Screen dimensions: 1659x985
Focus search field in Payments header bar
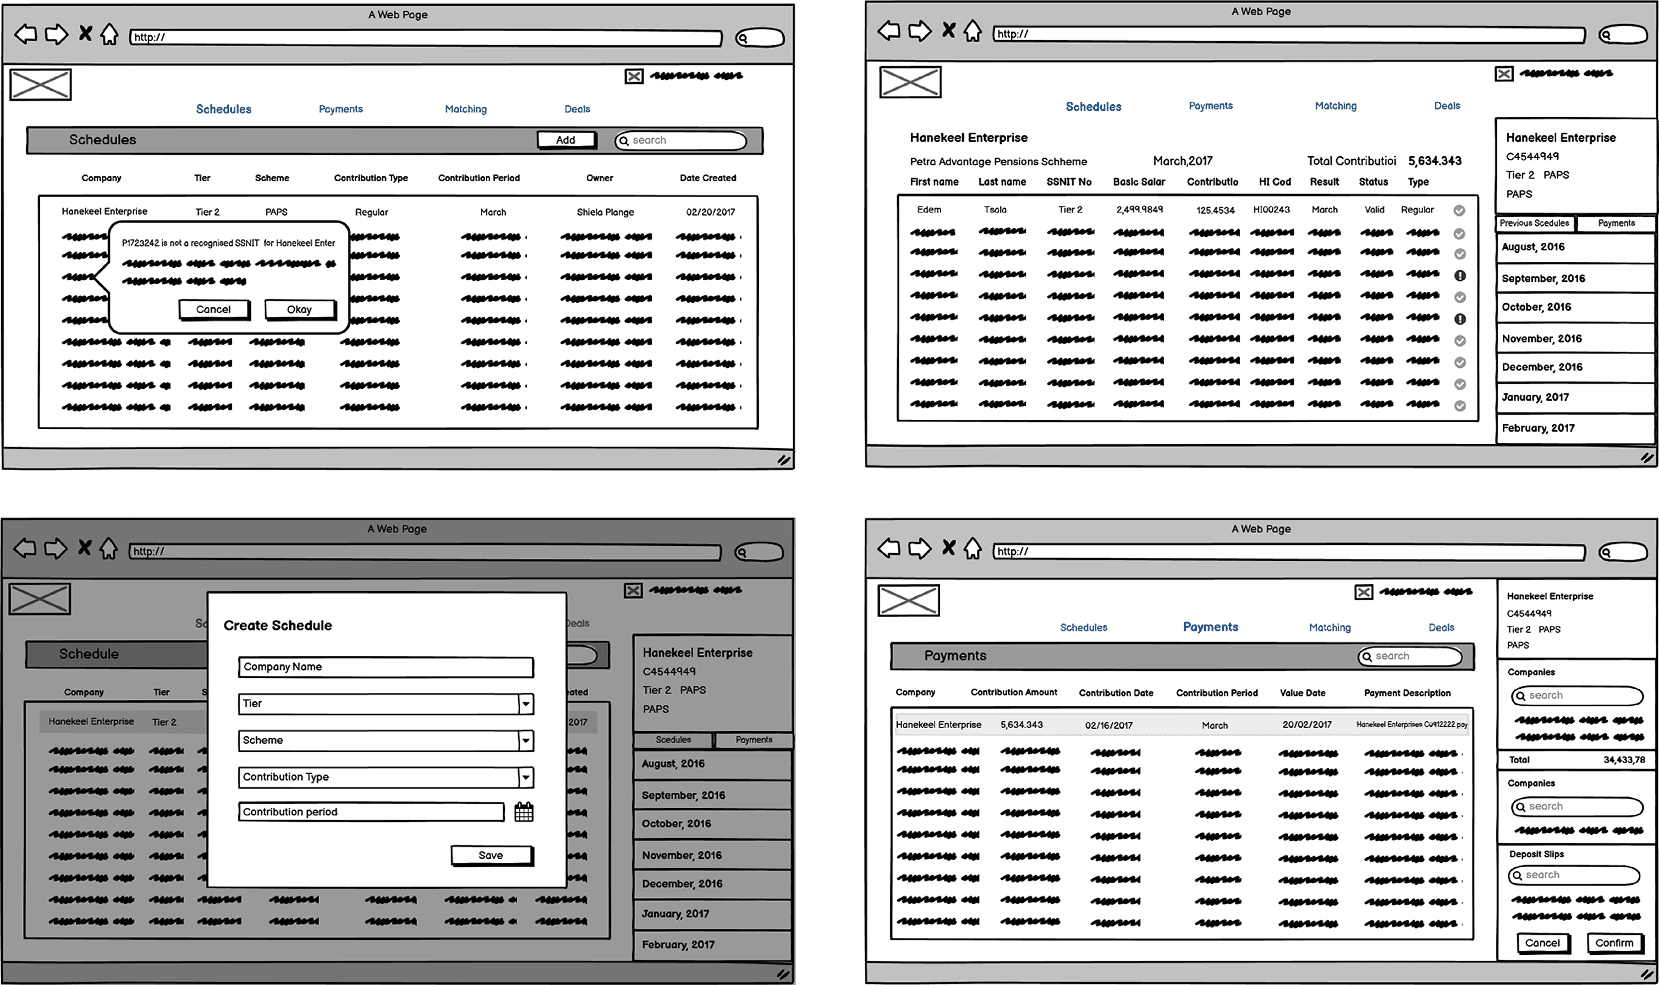point(1410,657)
